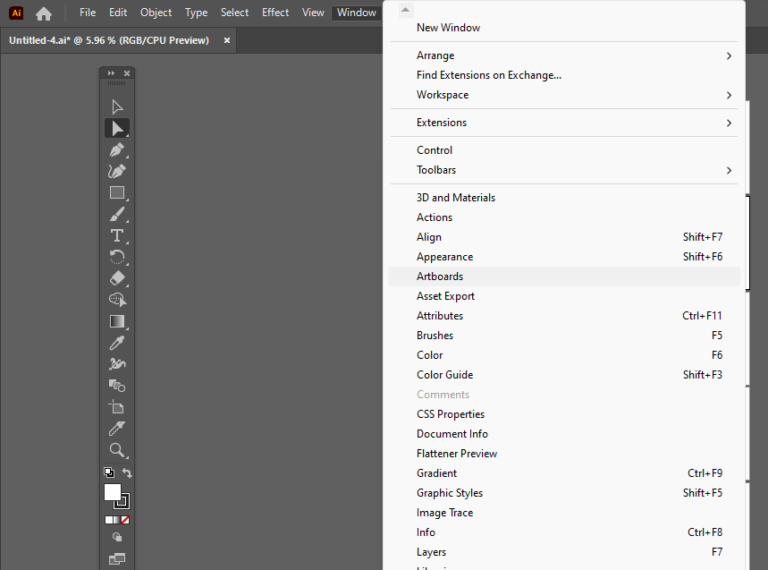768x570 pixels.
Task: Open the Edit menu
Action: (x=118, y=13)
